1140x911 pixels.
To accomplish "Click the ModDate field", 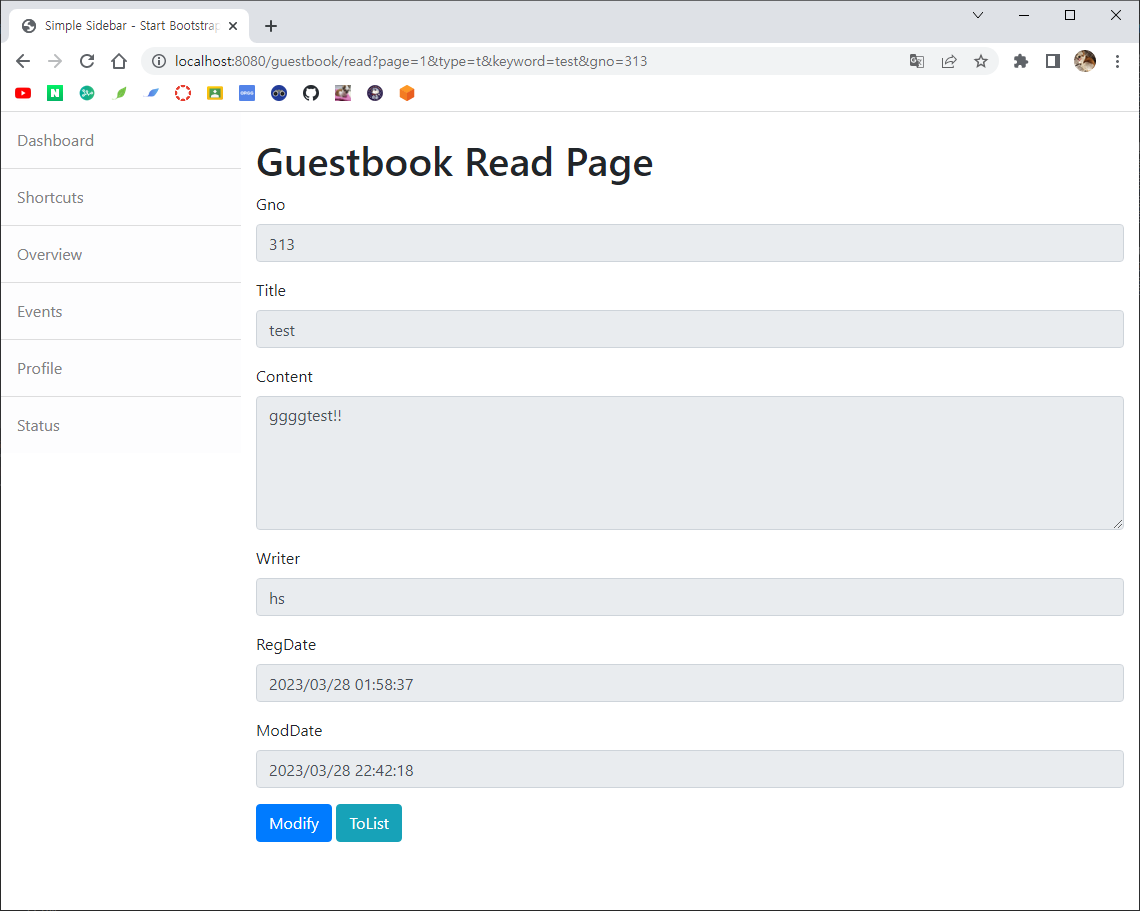I will click(689, 769).
